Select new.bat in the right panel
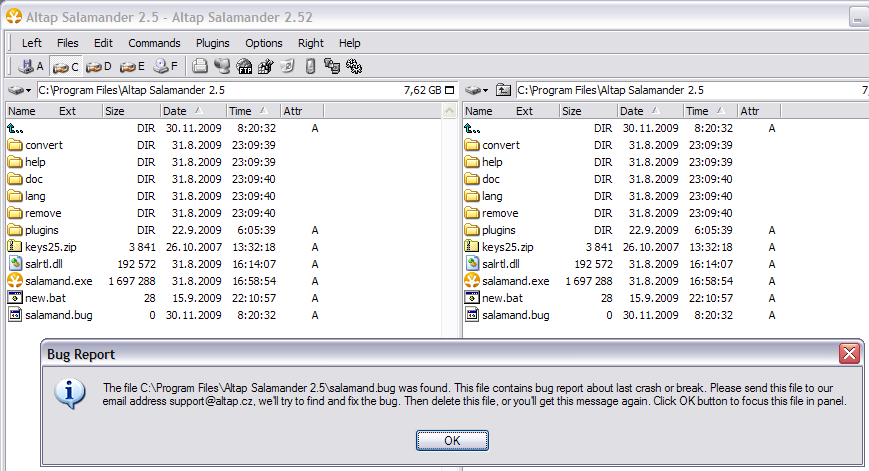This screenshot has width=869, height=471. point(494,298)
